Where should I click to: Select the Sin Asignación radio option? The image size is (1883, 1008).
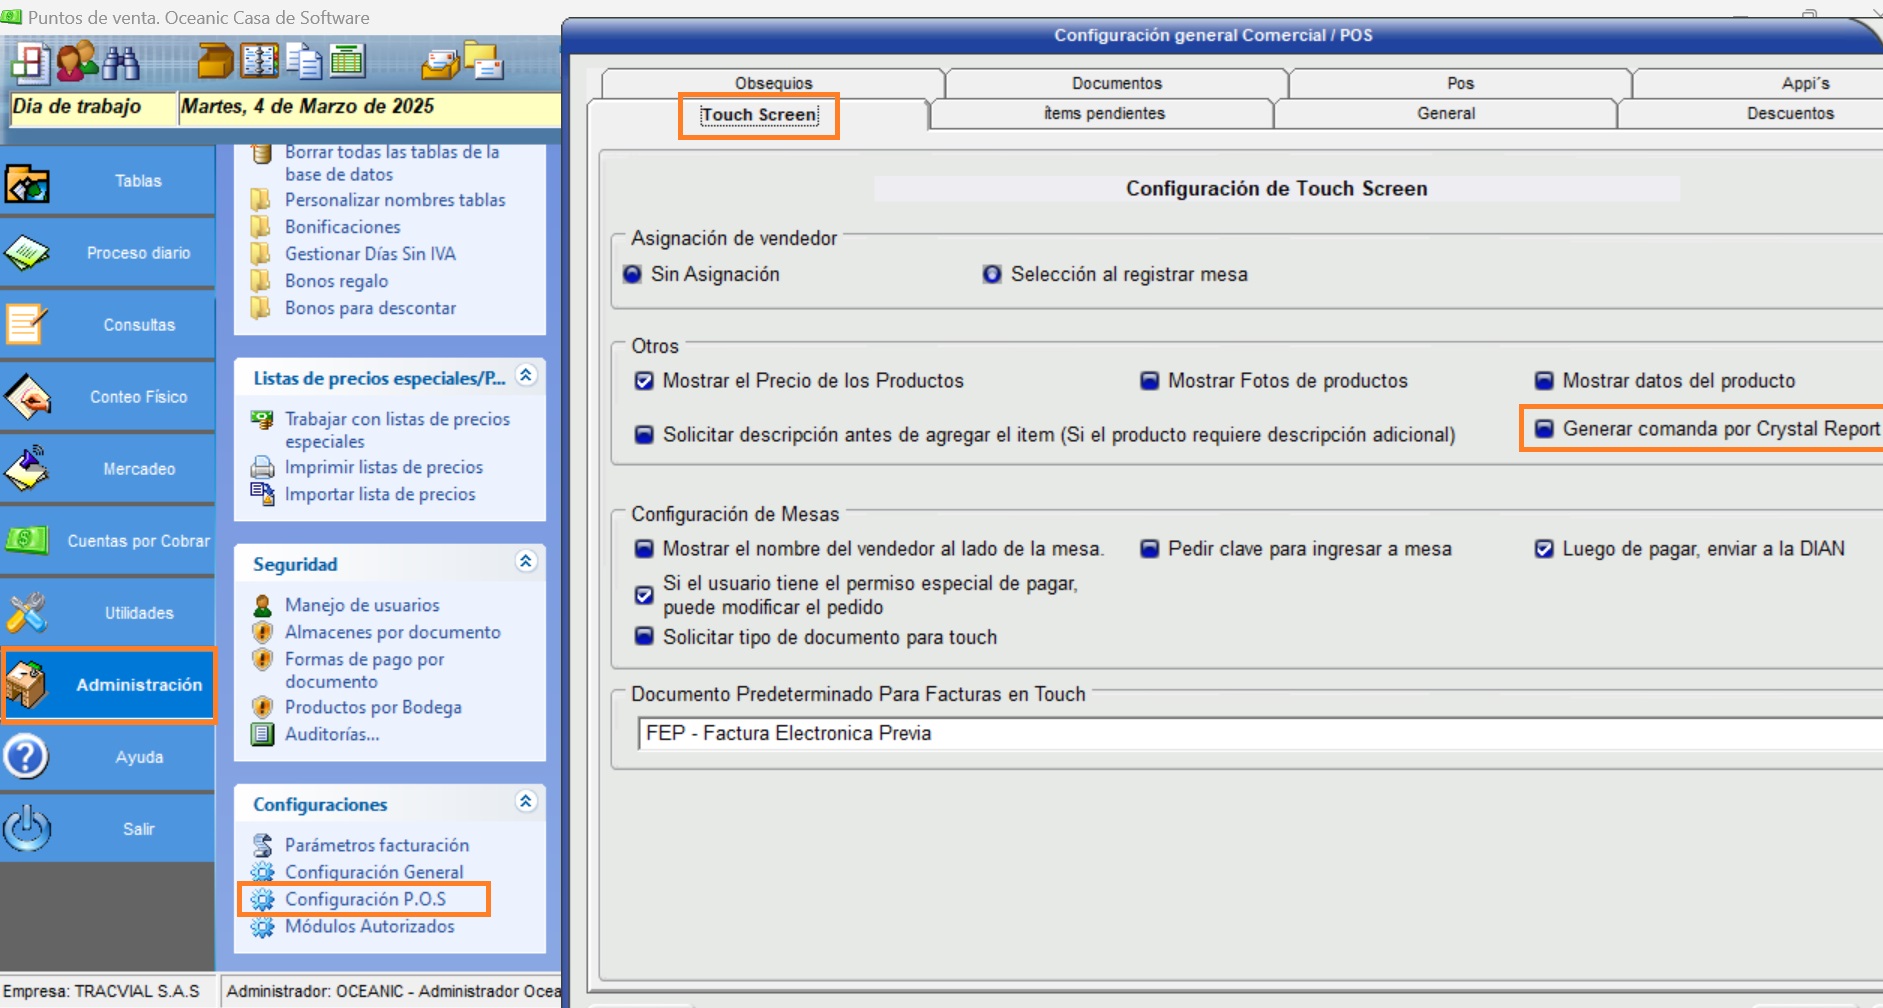(x=633, y=275)
